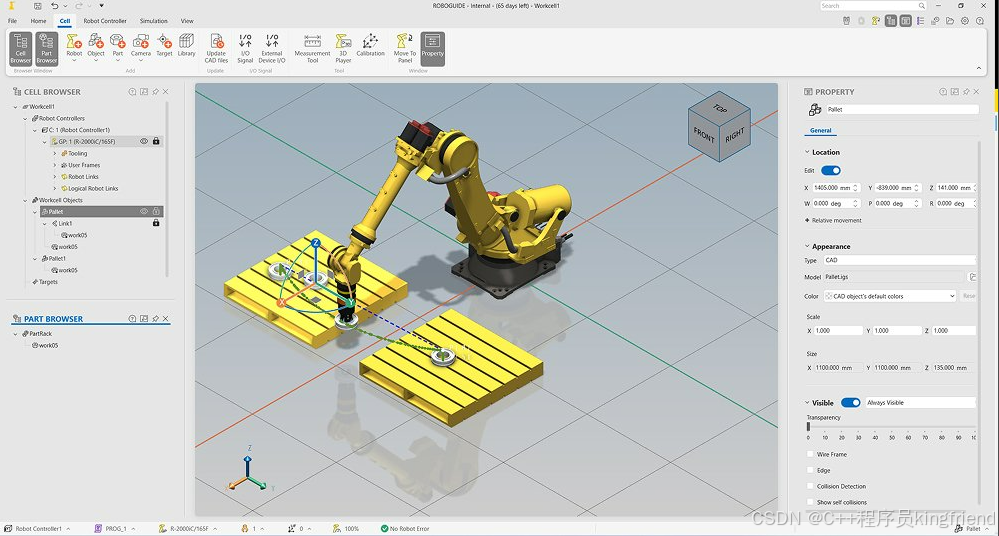
Task: Open the Calibration tool
Action: pos(370,47)
